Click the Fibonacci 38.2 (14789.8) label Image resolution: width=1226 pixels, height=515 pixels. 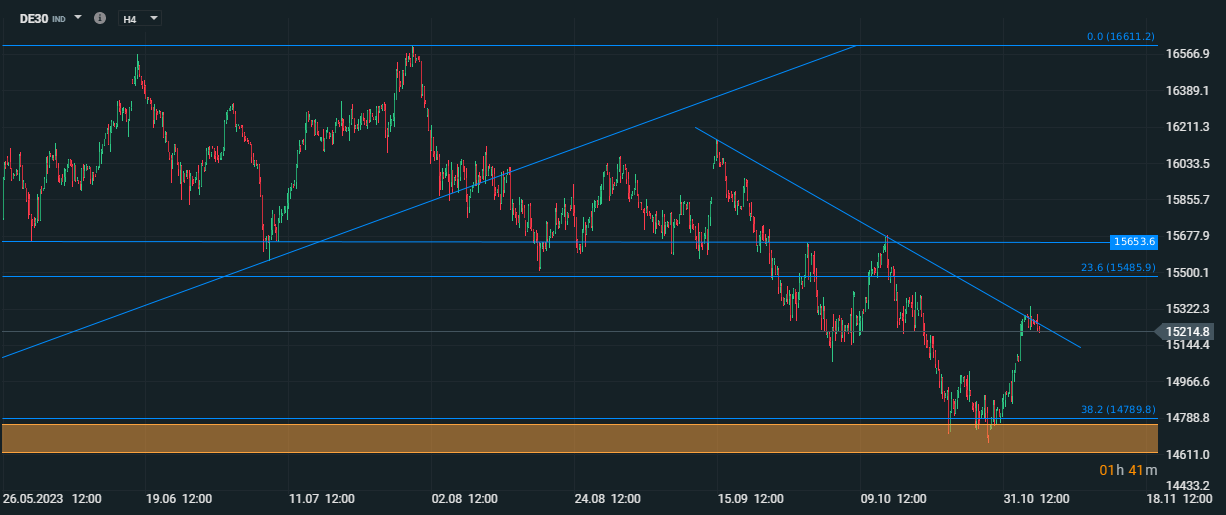tap(1118, 410)
